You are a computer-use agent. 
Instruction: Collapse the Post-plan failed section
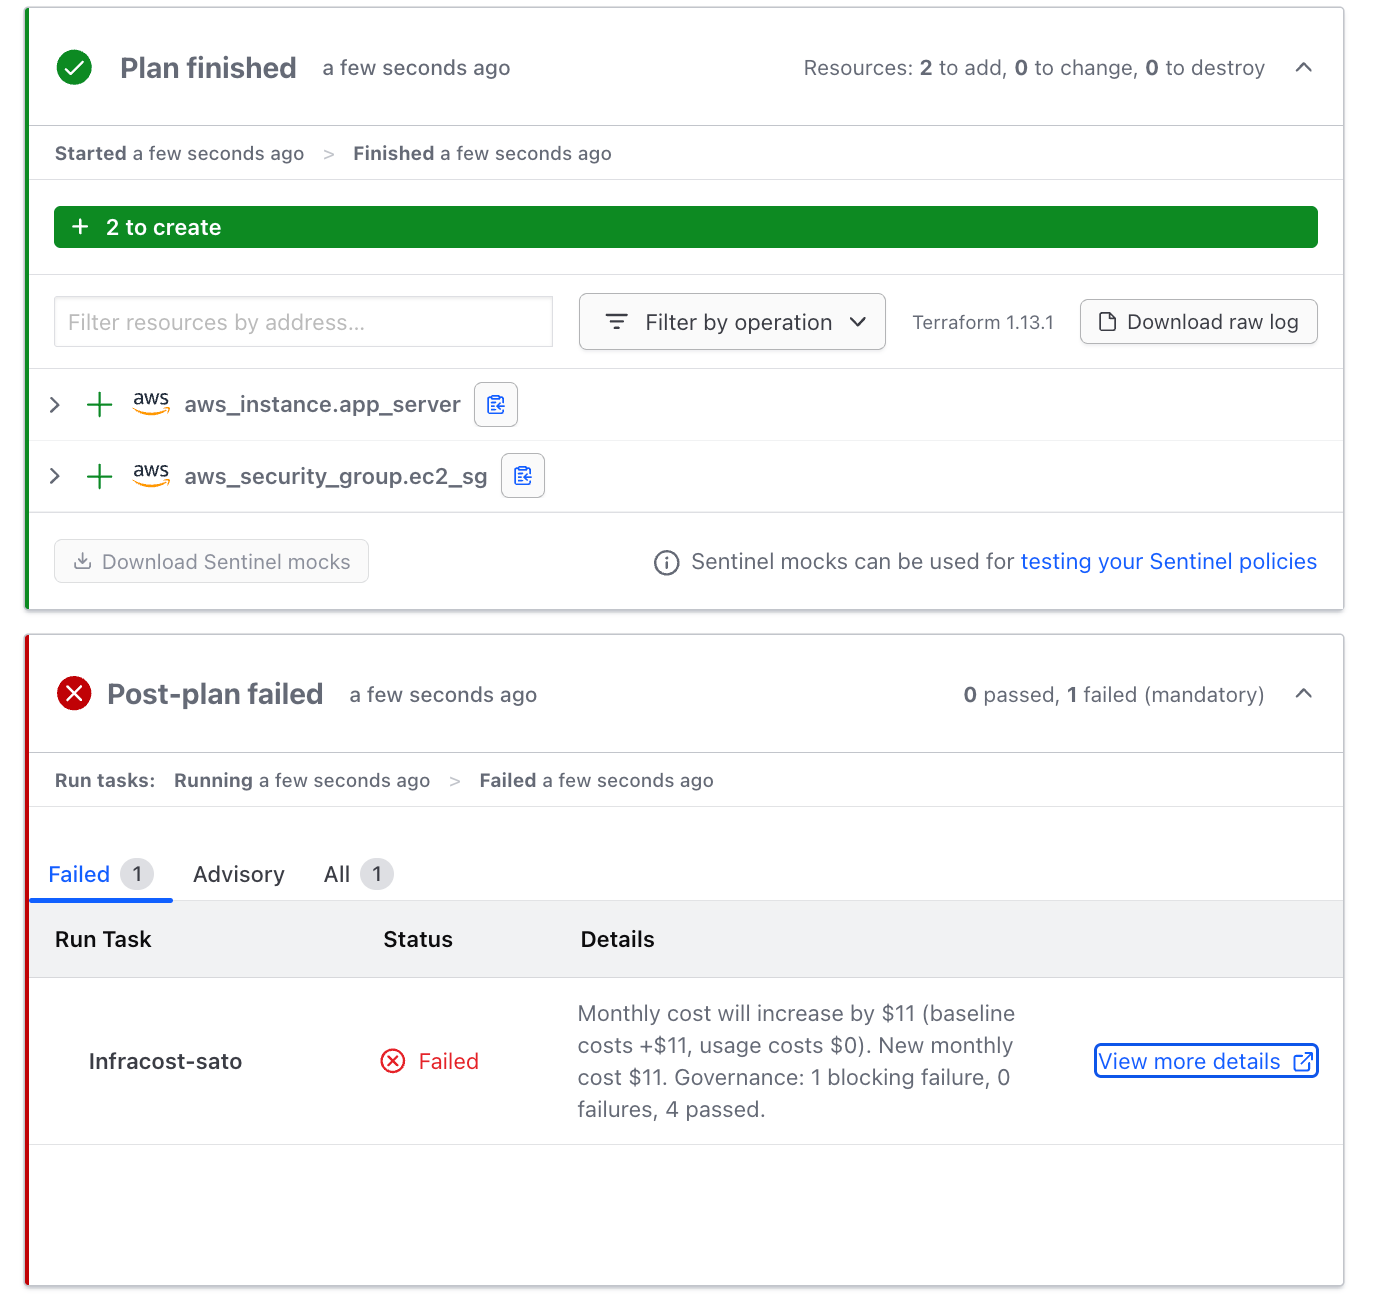coord(1303,694)
